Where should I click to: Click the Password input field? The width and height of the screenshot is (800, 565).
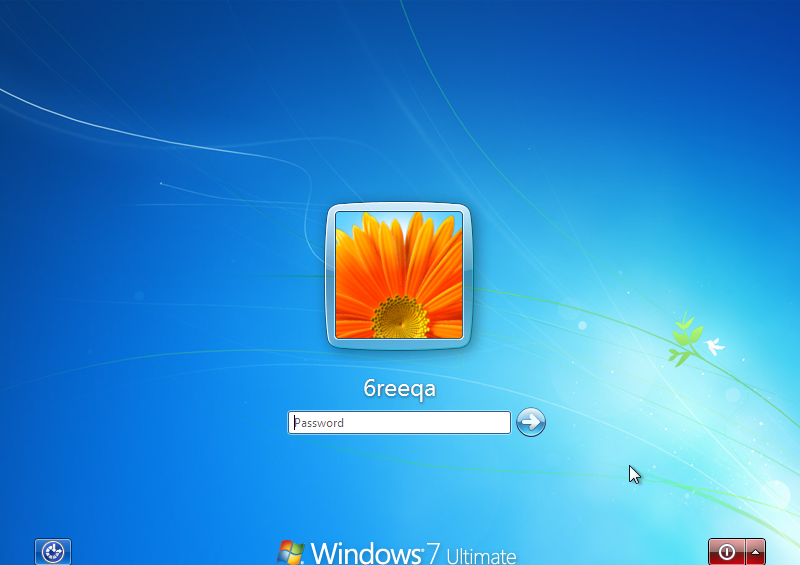pos(399,423)
